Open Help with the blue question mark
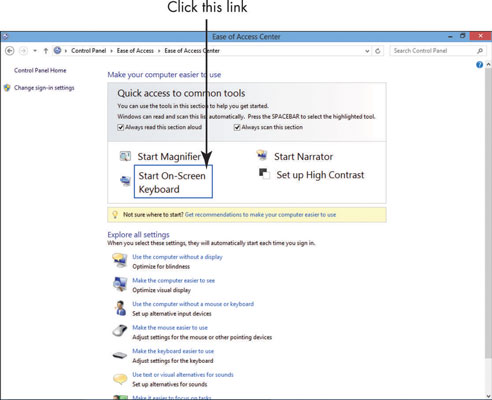Image resolution: width=492 pixels, height=400 pixels. pyautogui.click(x=479, y=65)
